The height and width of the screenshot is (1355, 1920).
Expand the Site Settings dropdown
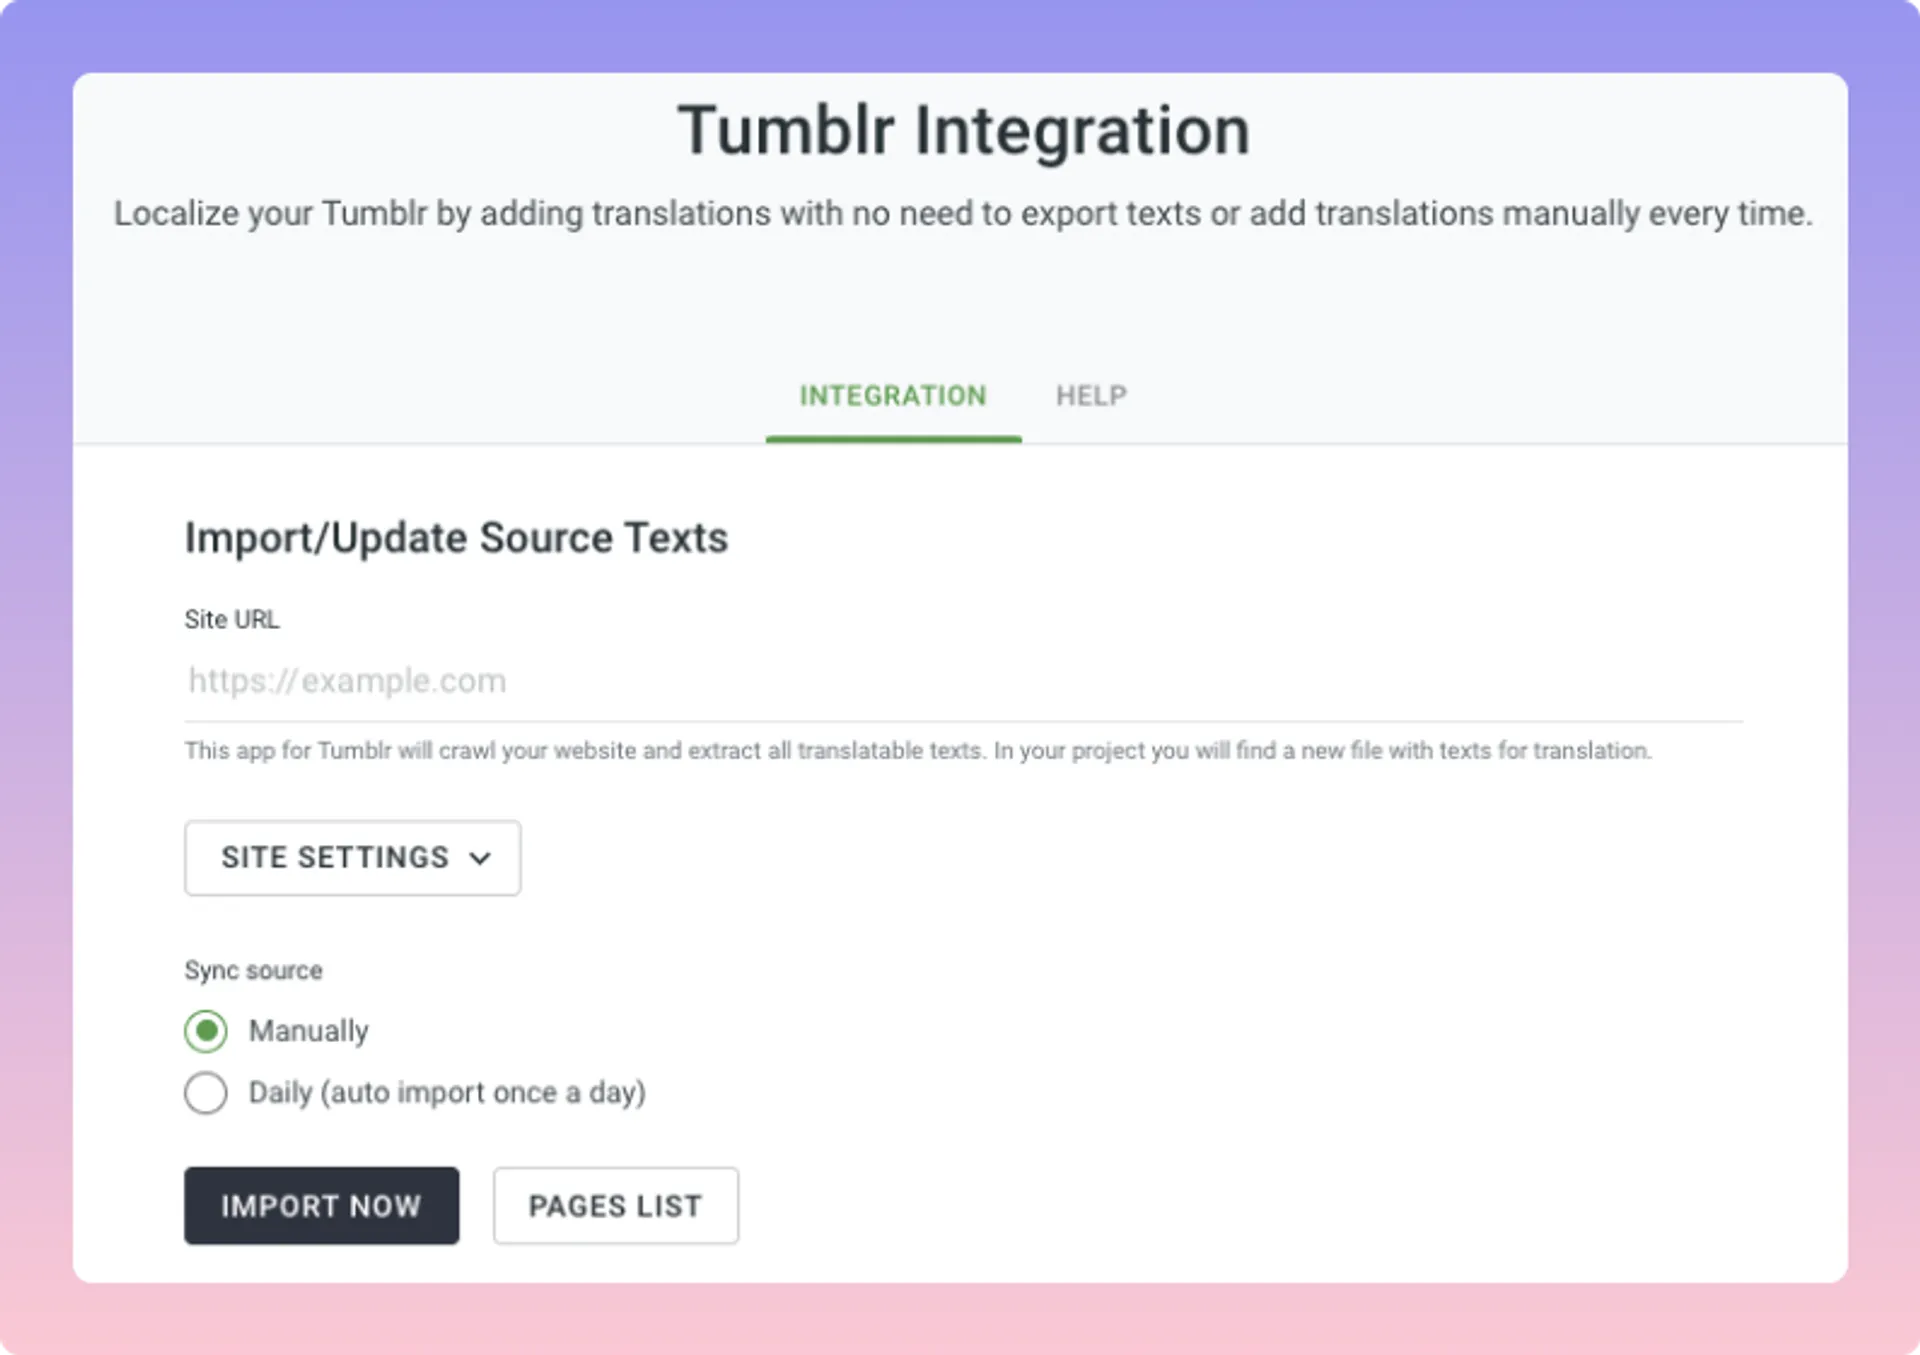[352, 858]
